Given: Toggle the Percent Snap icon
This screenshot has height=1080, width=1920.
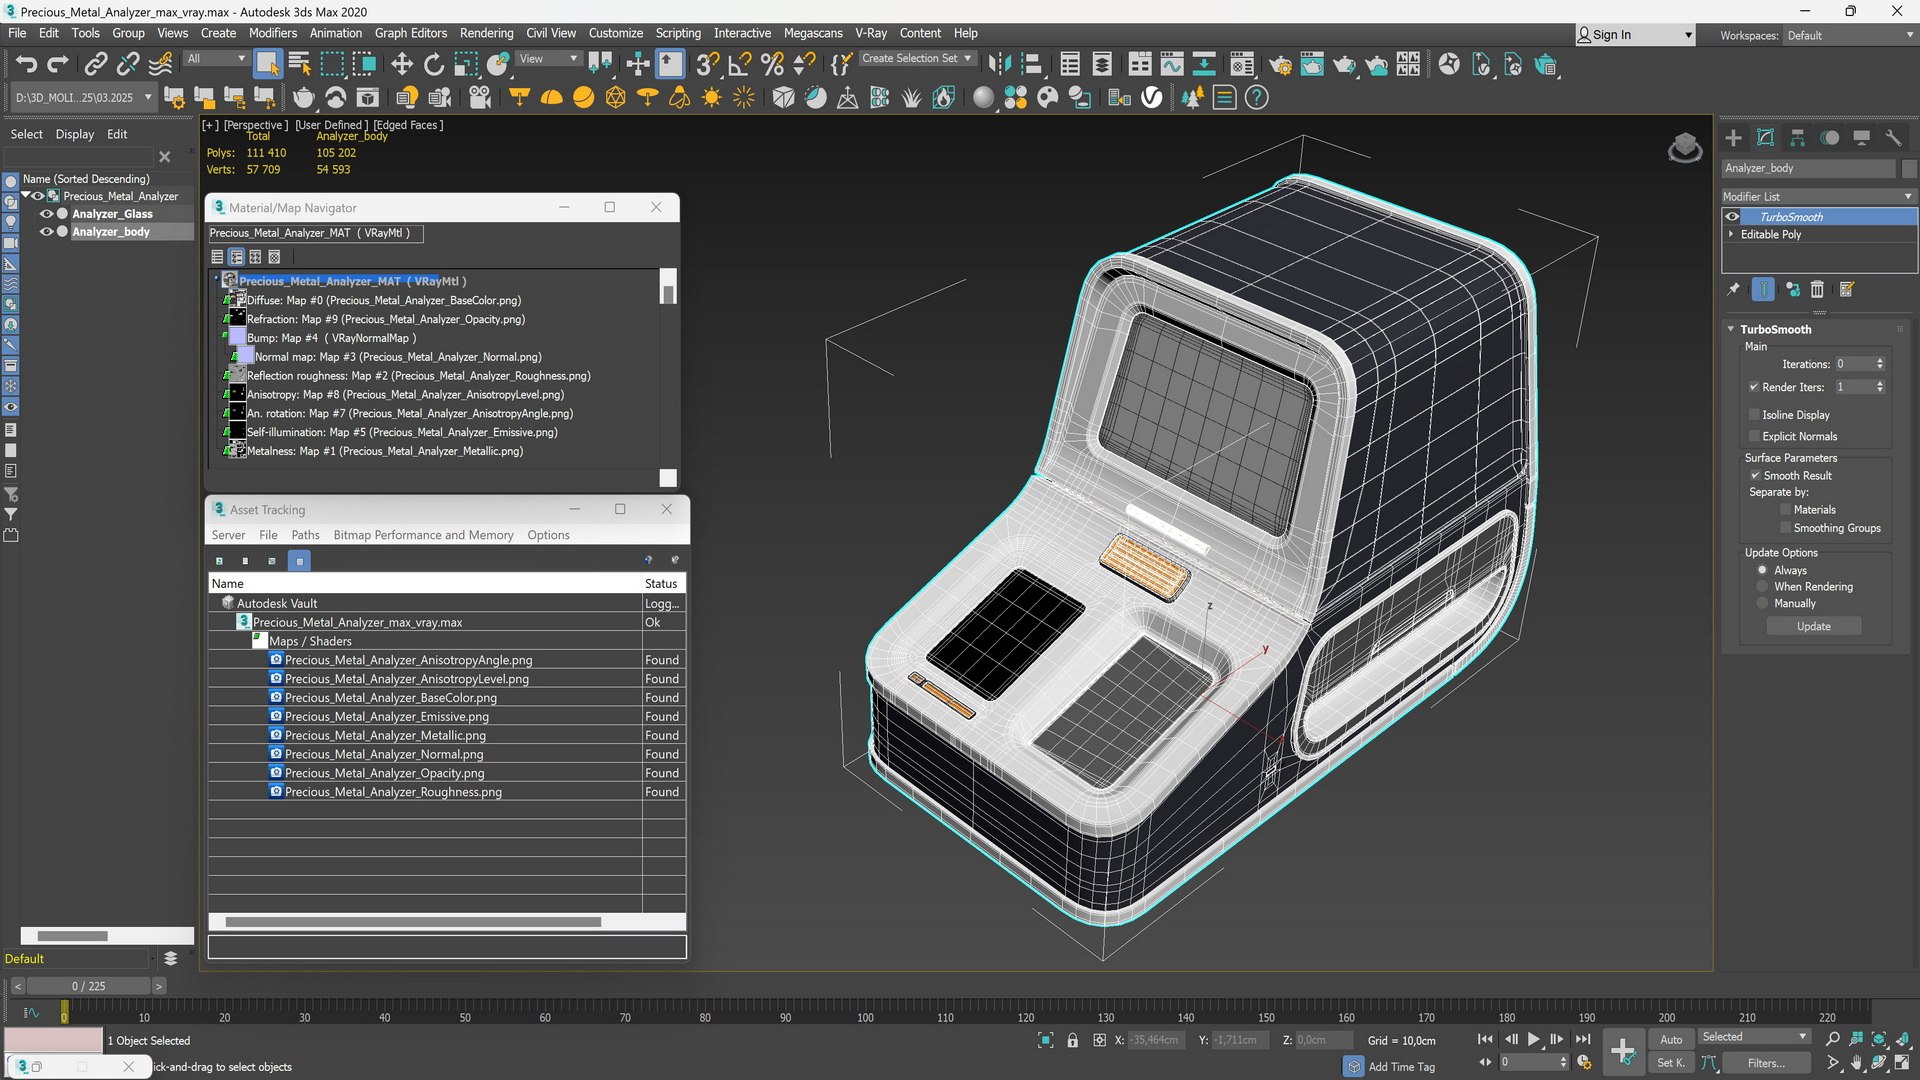Looking at the screenshot, I should point(772,65).
